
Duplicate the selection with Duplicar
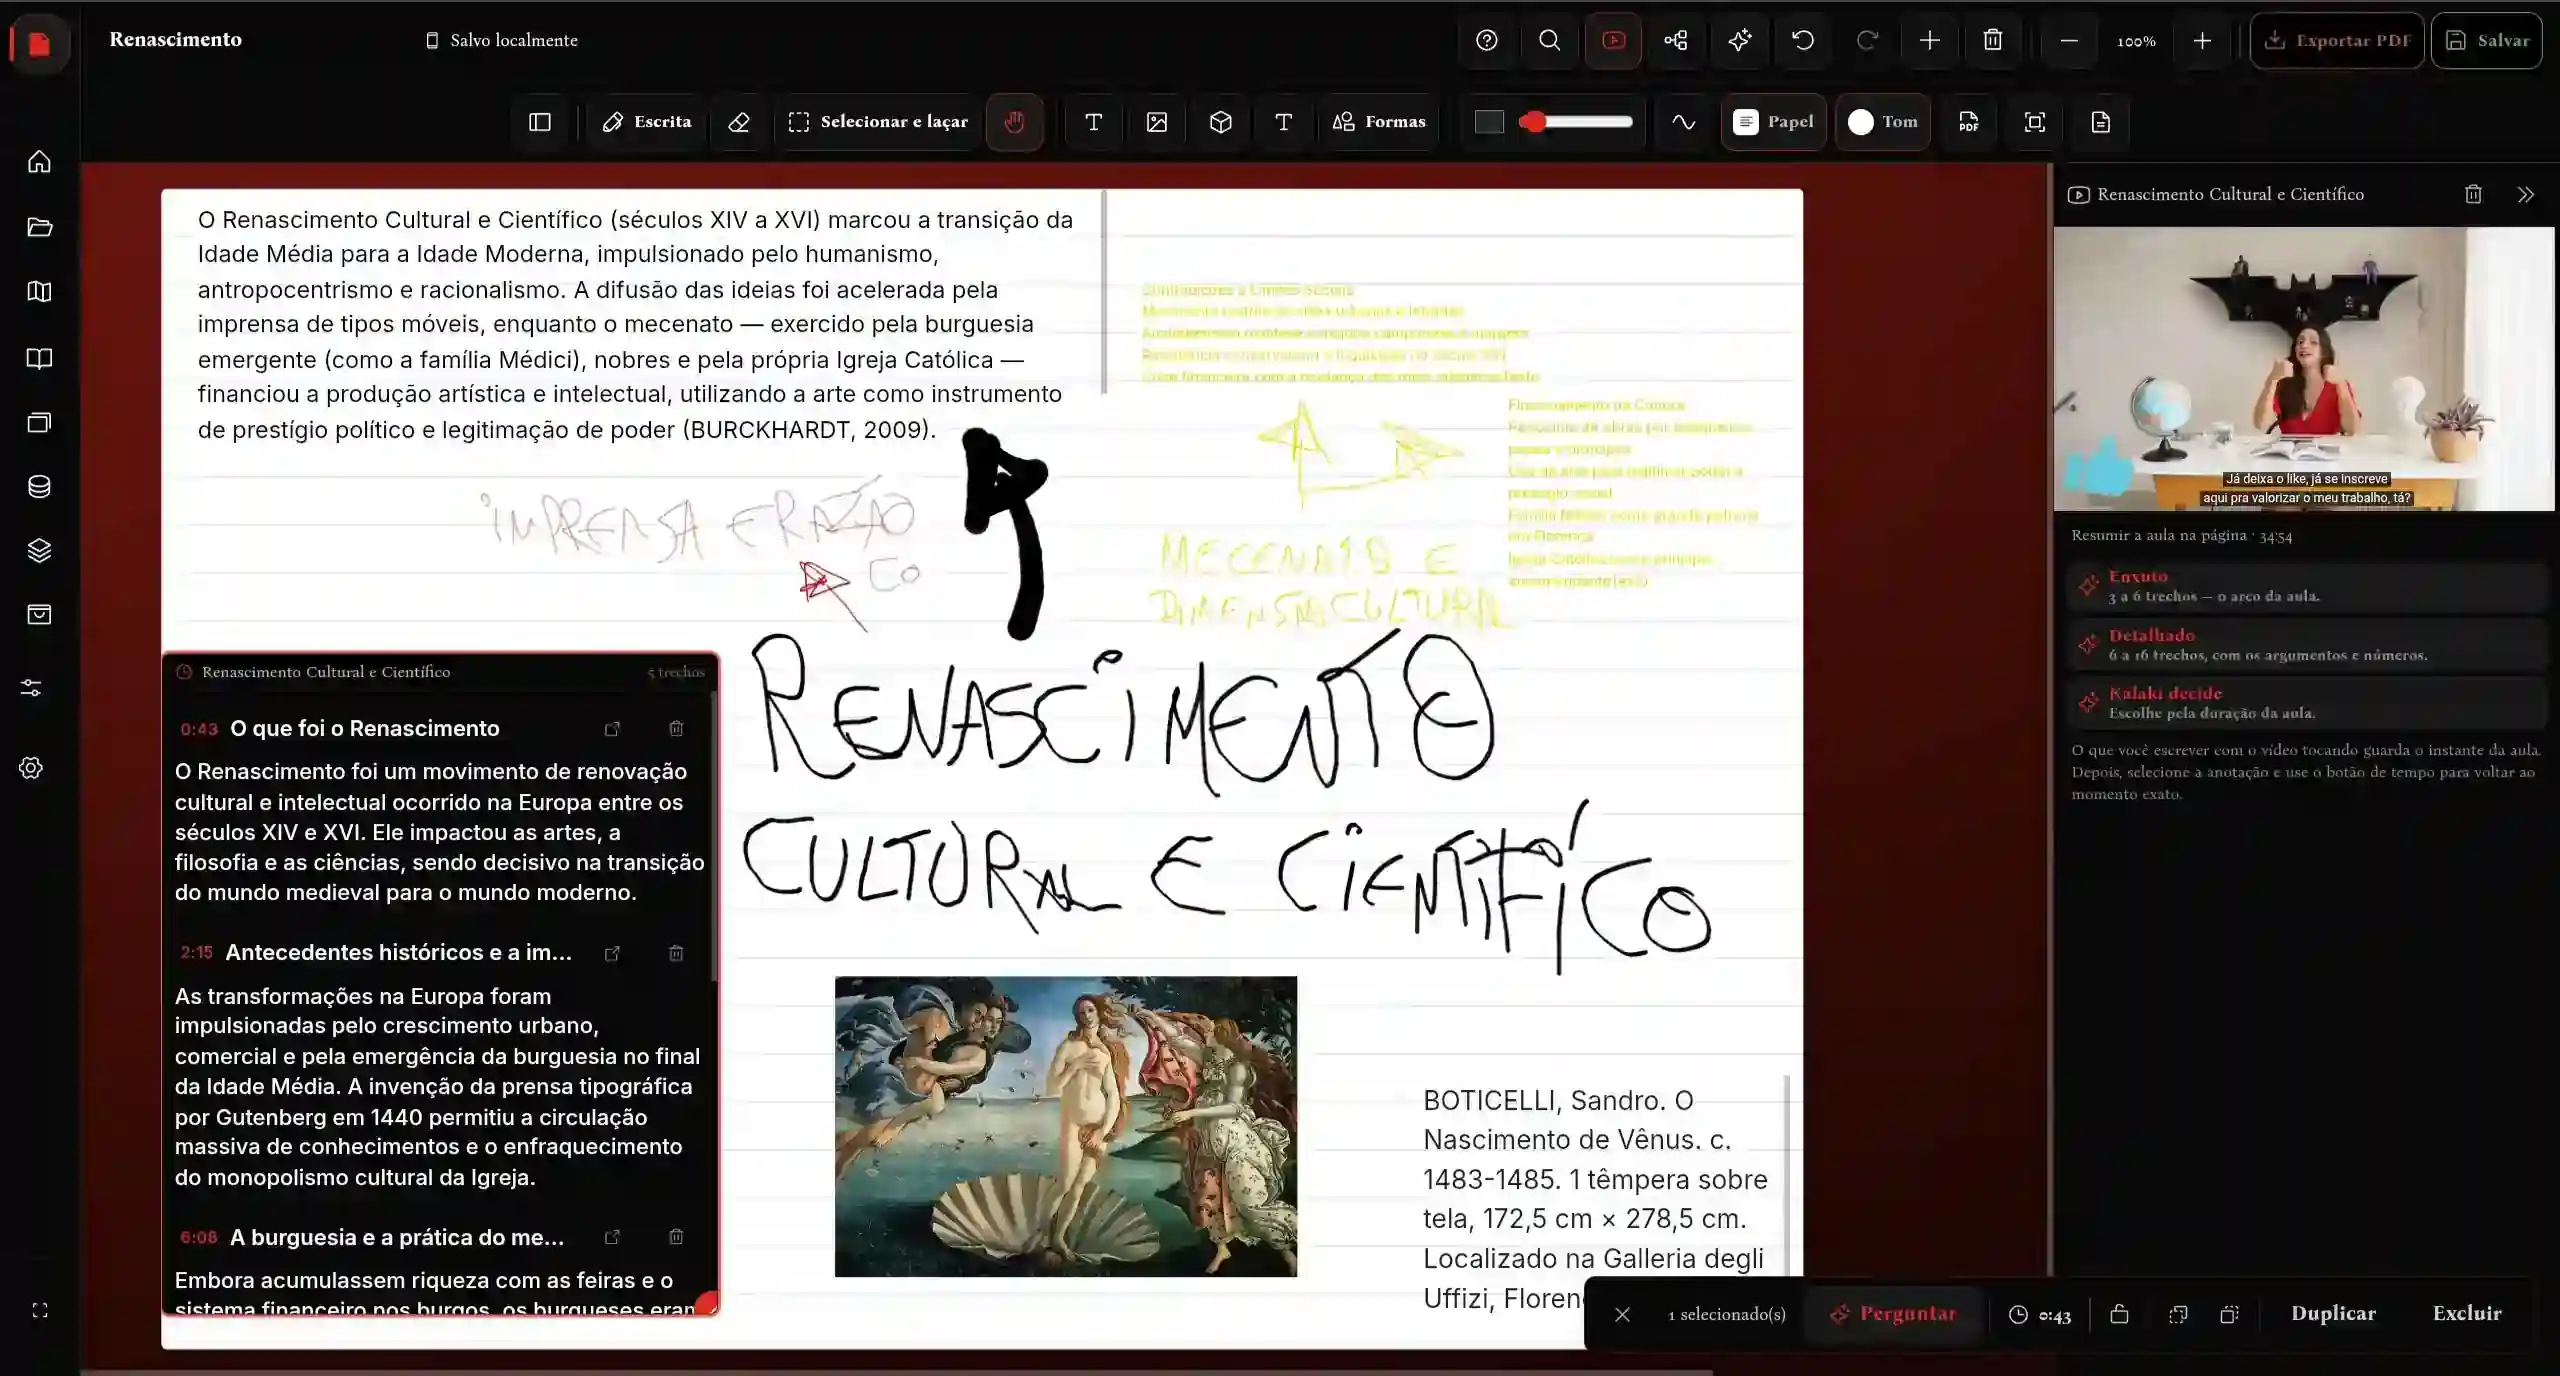2333,1314
